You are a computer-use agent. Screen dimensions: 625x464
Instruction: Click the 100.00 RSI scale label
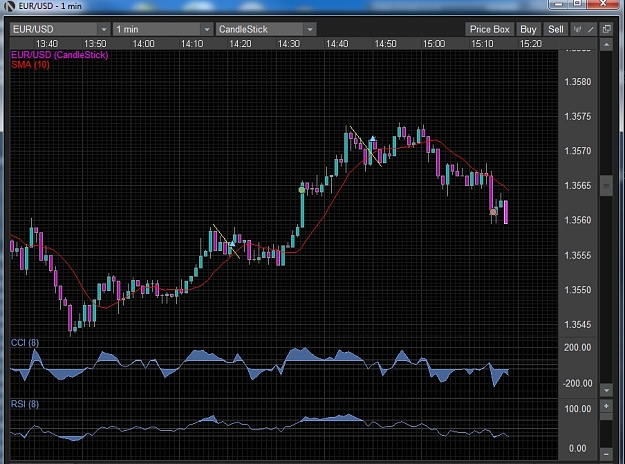[x=578, y=409]
